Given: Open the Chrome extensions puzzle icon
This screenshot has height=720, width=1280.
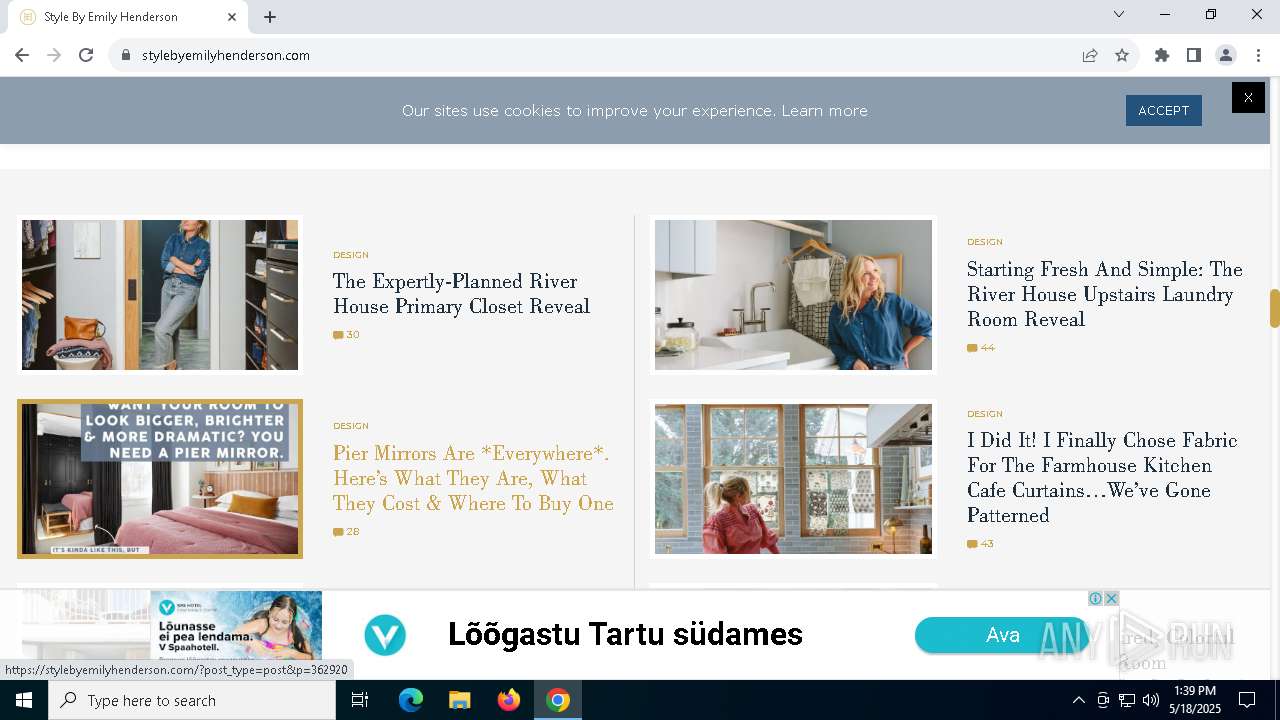Looking at the screenshot, I should point(1162,55).
